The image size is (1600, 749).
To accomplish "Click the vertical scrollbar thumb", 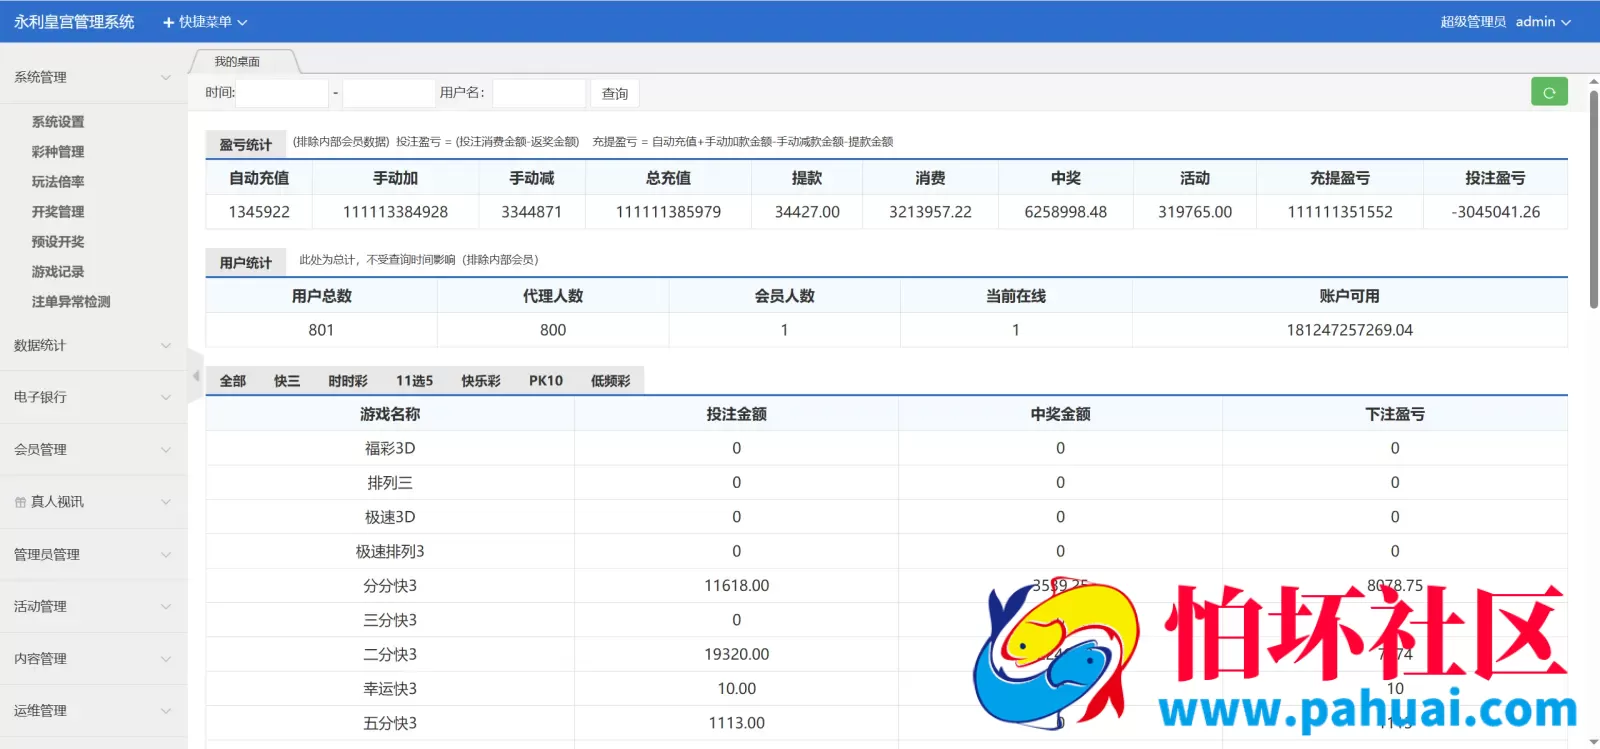I will coord(1593,200).
